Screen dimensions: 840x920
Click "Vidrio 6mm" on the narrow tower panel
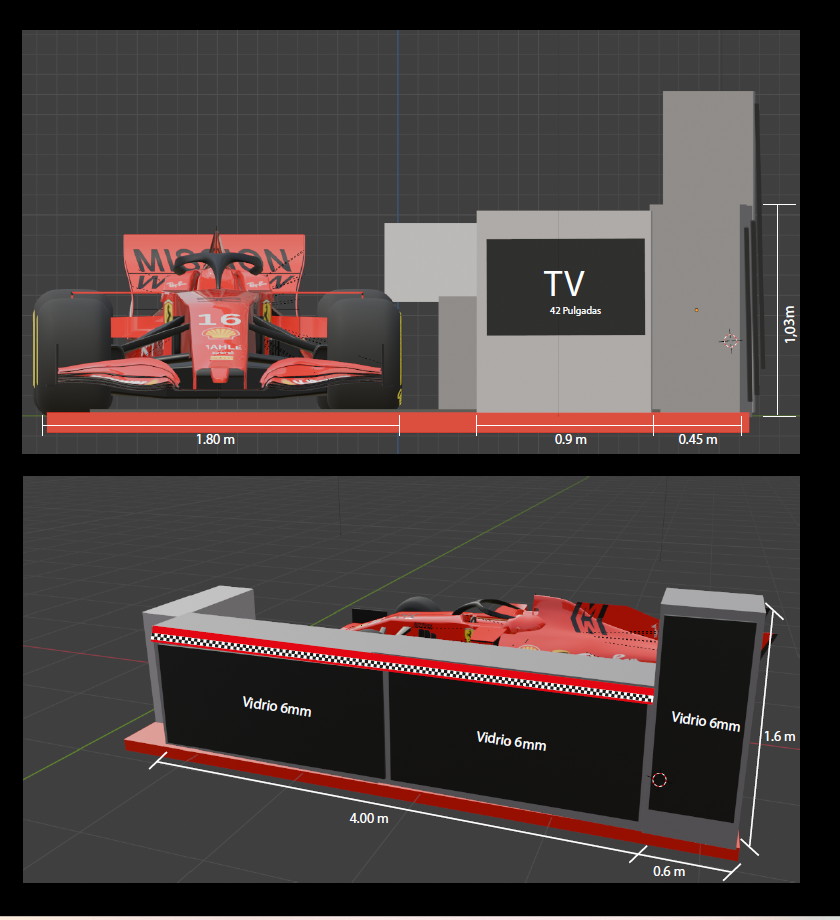pyautogui.click(x=706, y=722)
